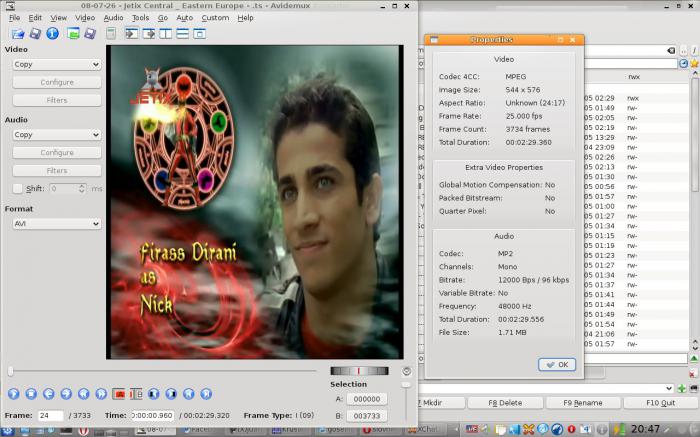The width and height of the screenshot is (700, 437).
Task: Go to next frame arrow button
Action: coord(66,394)
